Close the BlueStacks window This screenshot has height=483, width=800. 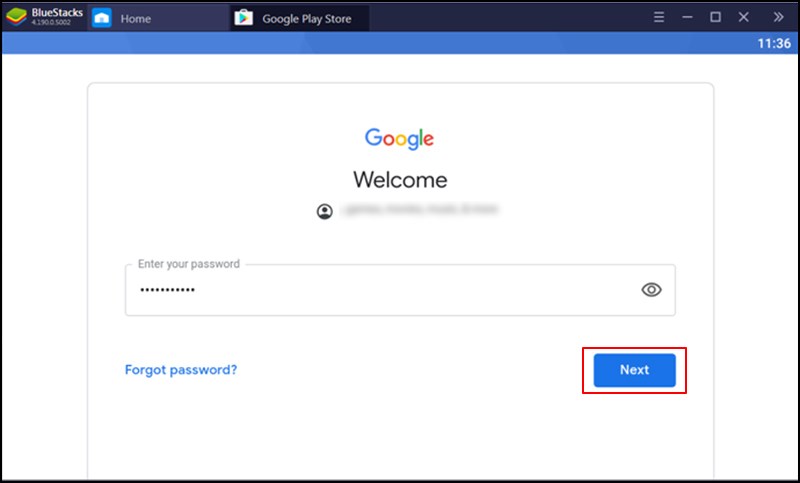(x=743, y=18)
